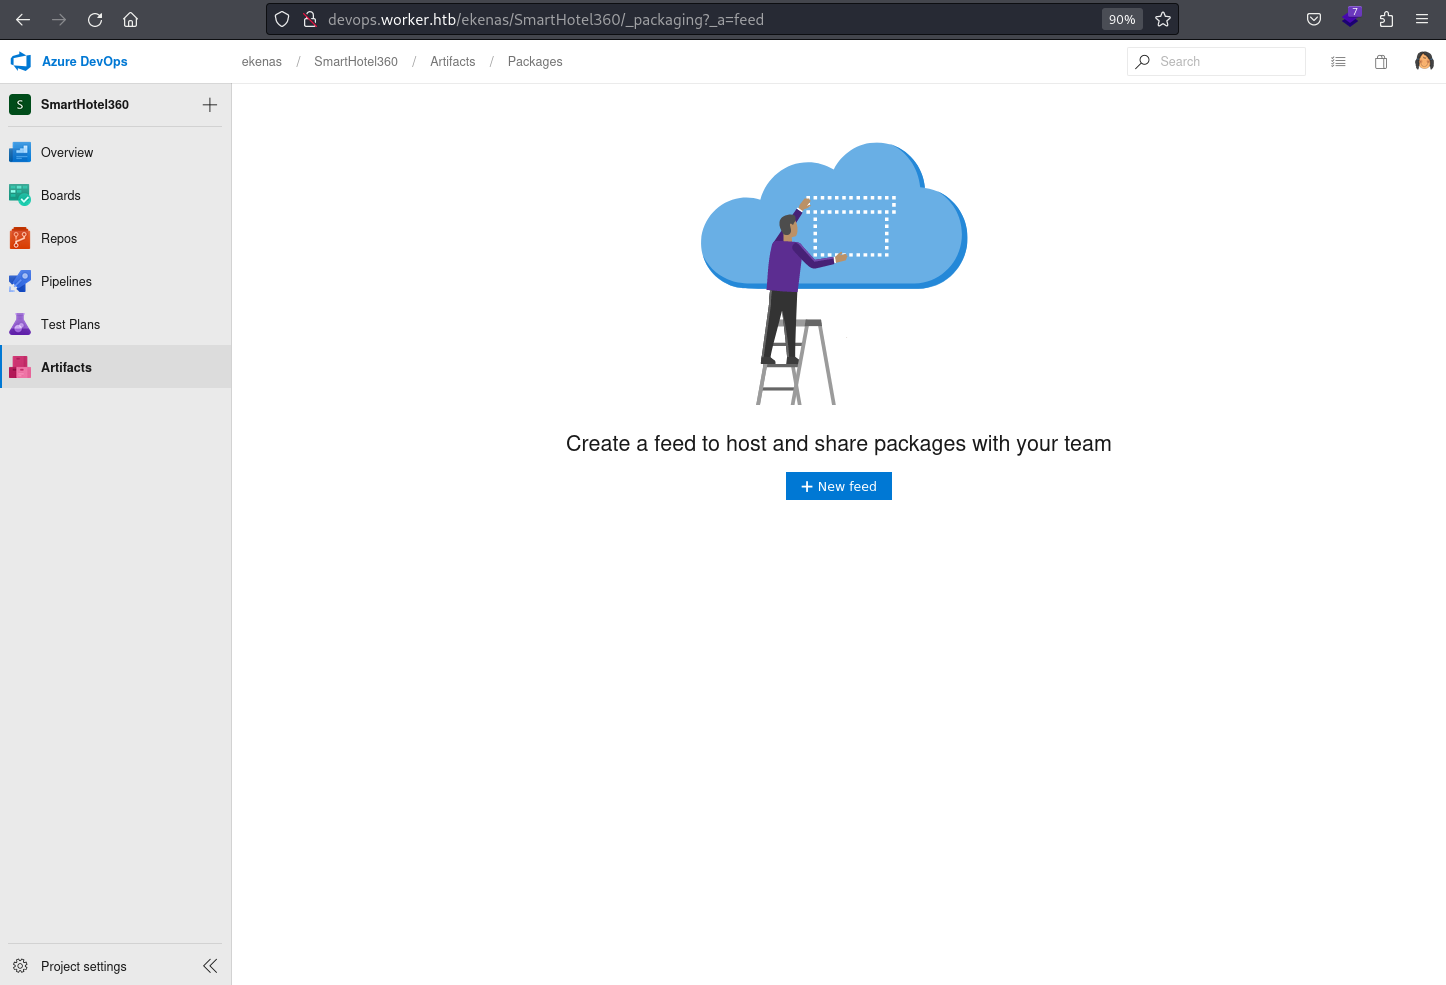Collapse the sidebar with double chevron
This screenshot has height=985, width=1446.
[210, 966]
